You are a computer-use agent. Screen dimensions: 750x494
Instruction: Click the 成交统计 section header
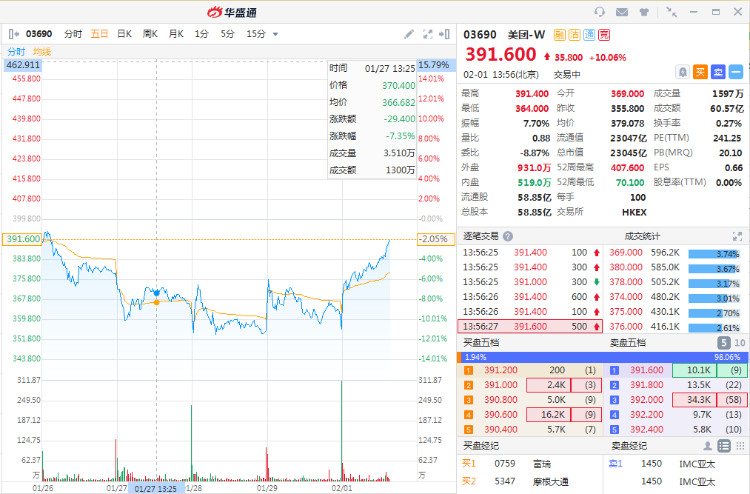[x=642, y=236]
